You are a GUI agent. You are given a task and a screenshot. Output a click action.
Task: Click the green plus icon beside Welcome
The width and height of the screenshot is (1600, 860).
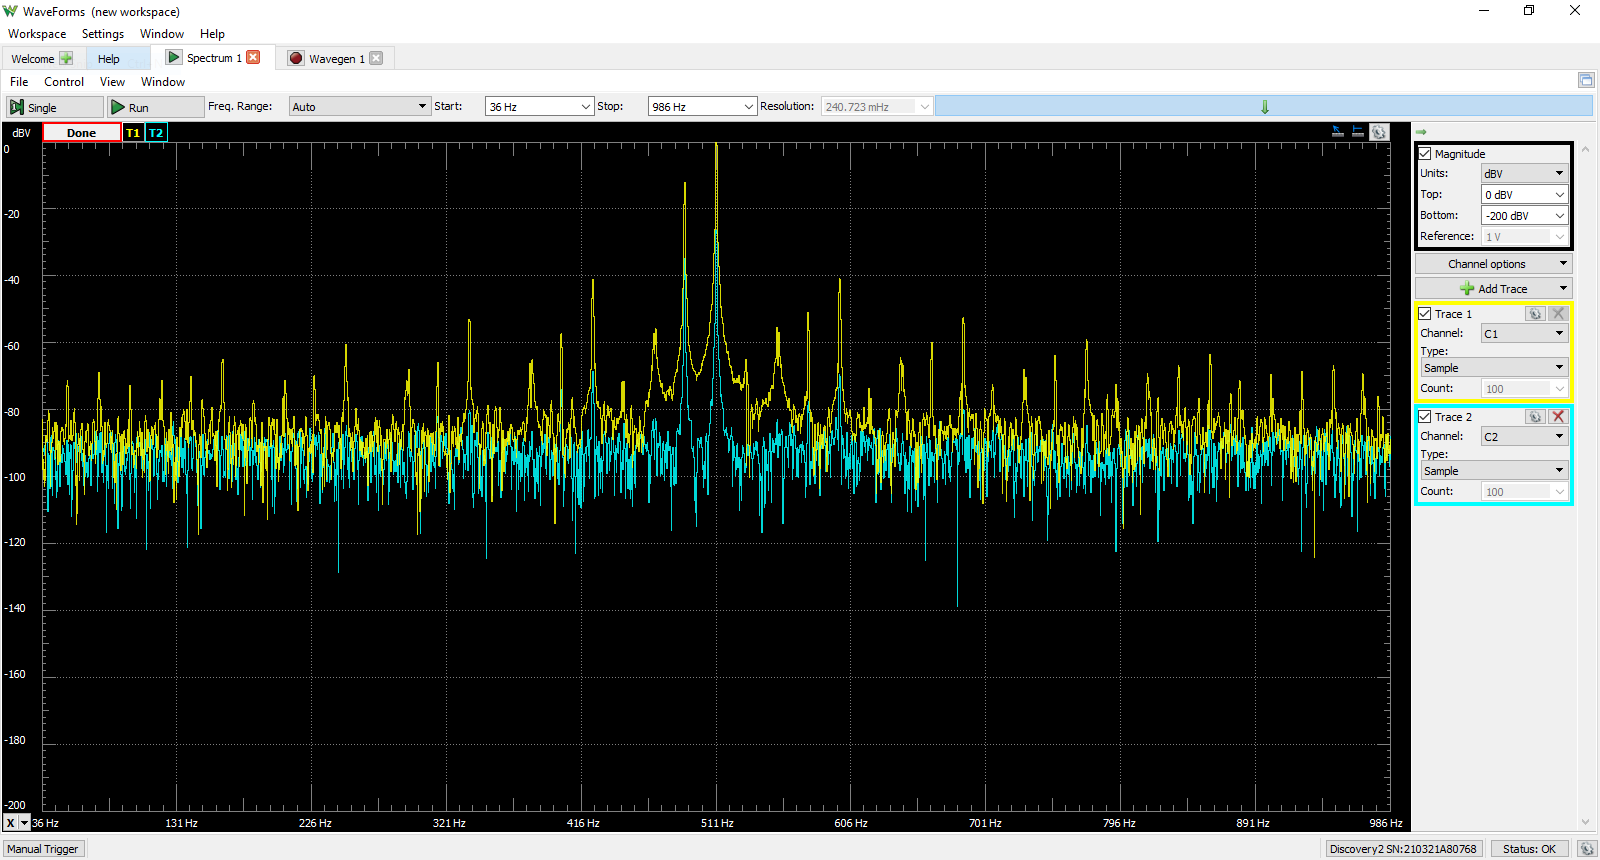[x=66, y=58]
